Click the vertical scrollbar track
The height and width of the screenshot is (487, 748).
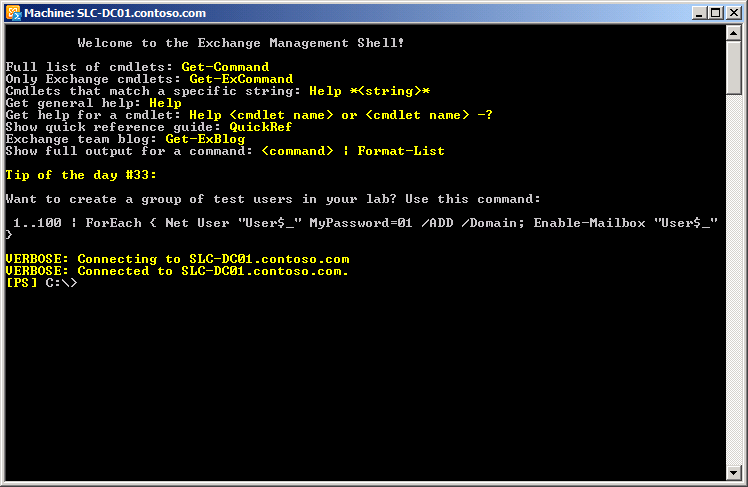pyautogui.click(x=734, y=300)
